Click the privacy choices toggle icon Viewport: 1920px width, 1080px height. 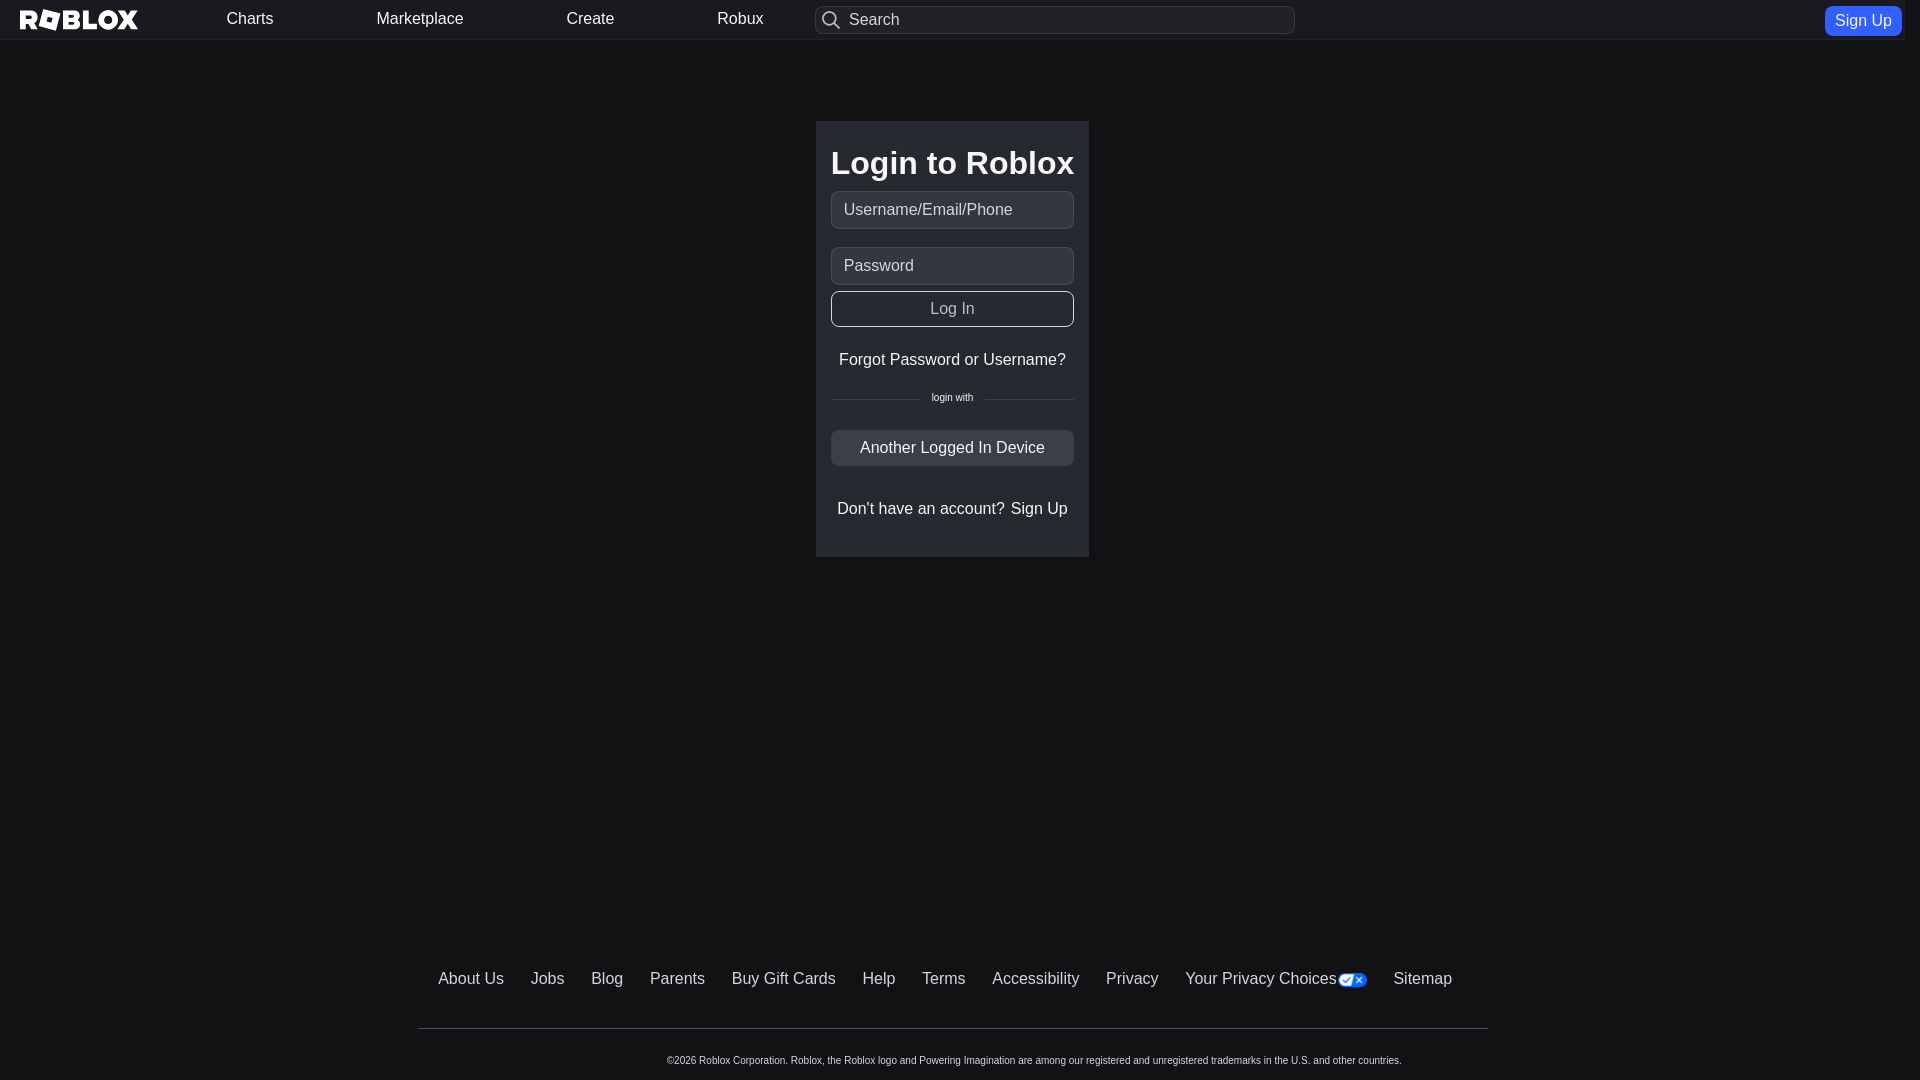click(1352, 980)
